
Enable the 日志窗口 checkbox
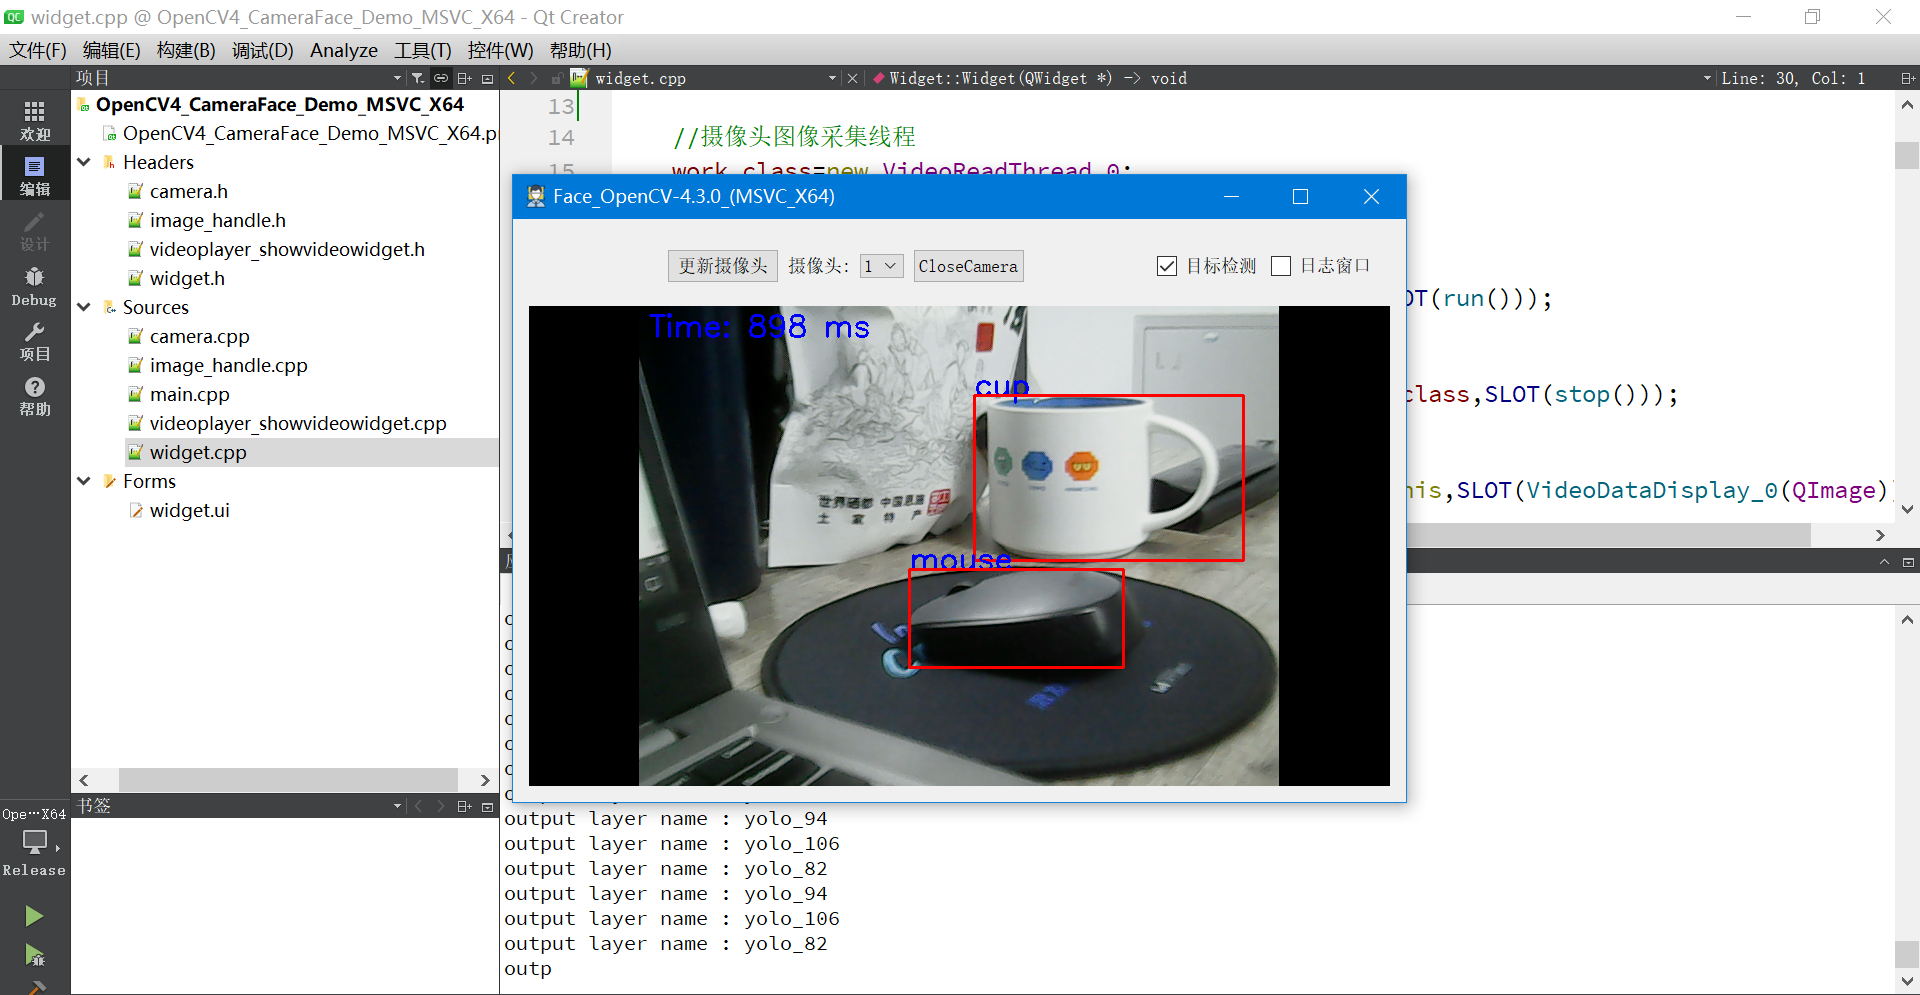[1281, 266]
